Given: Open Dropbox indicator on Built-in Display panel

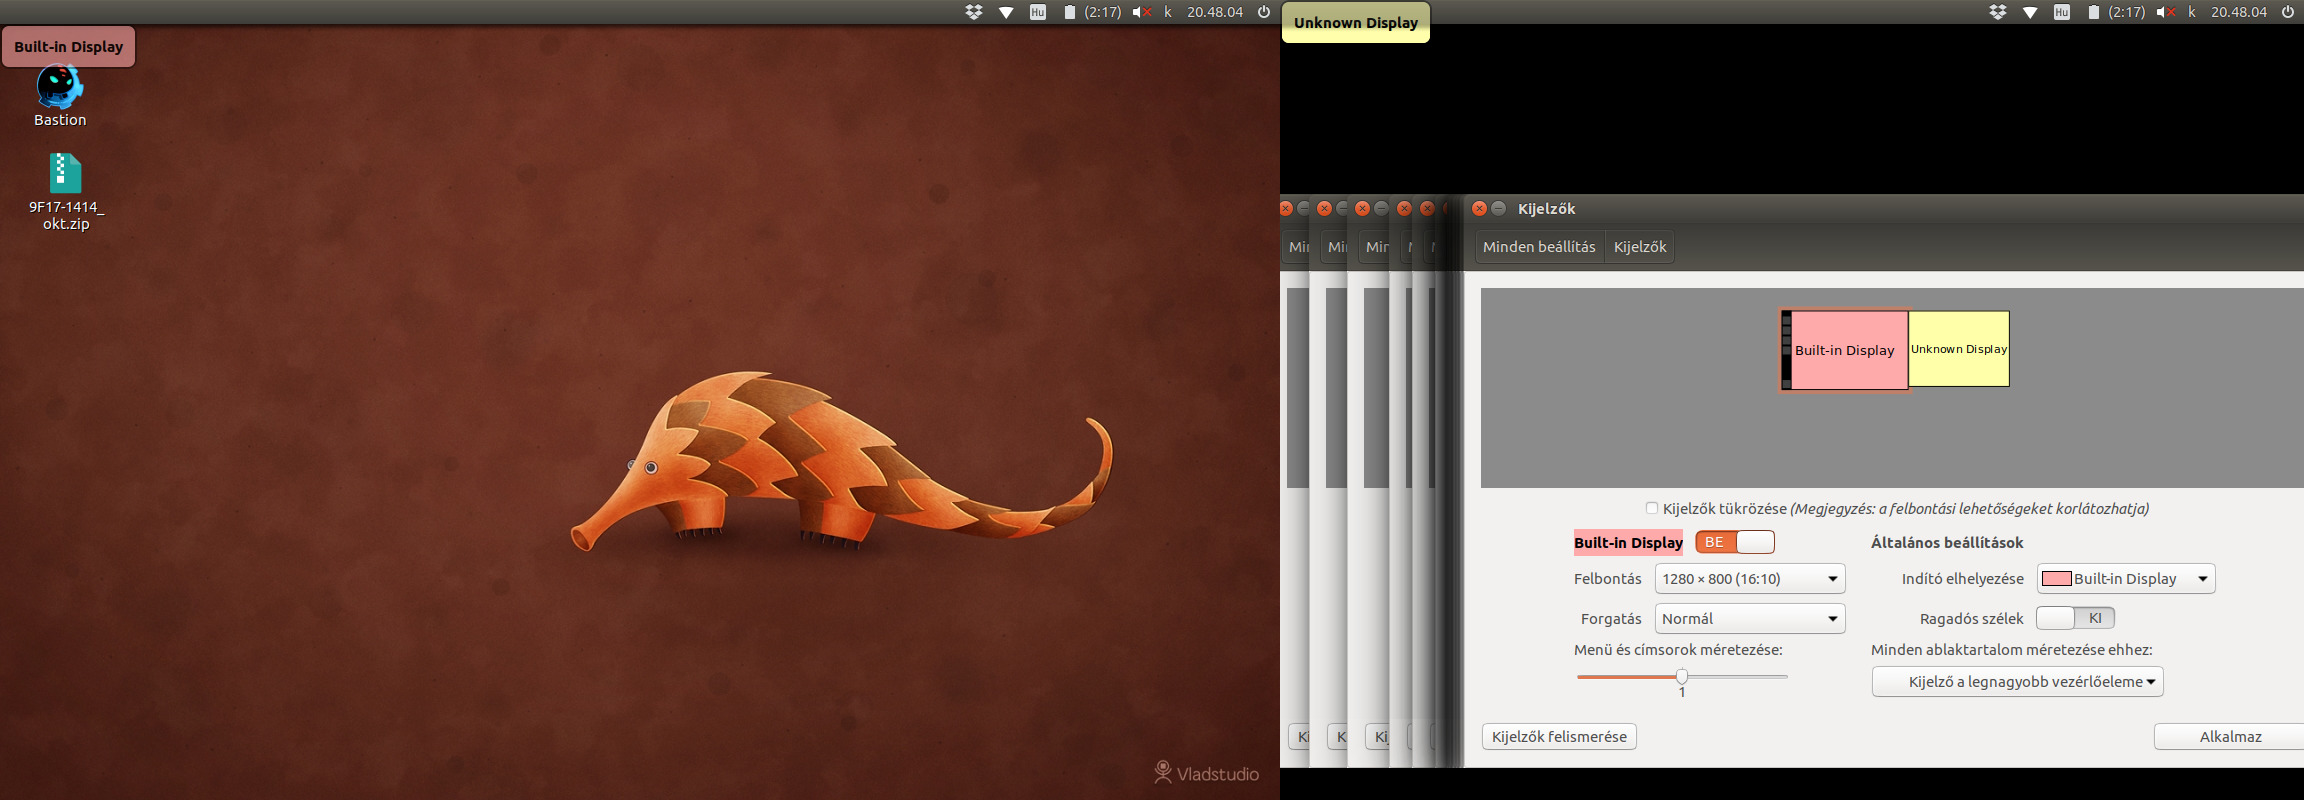Looking at the screenshot, I should click(974, 12).
